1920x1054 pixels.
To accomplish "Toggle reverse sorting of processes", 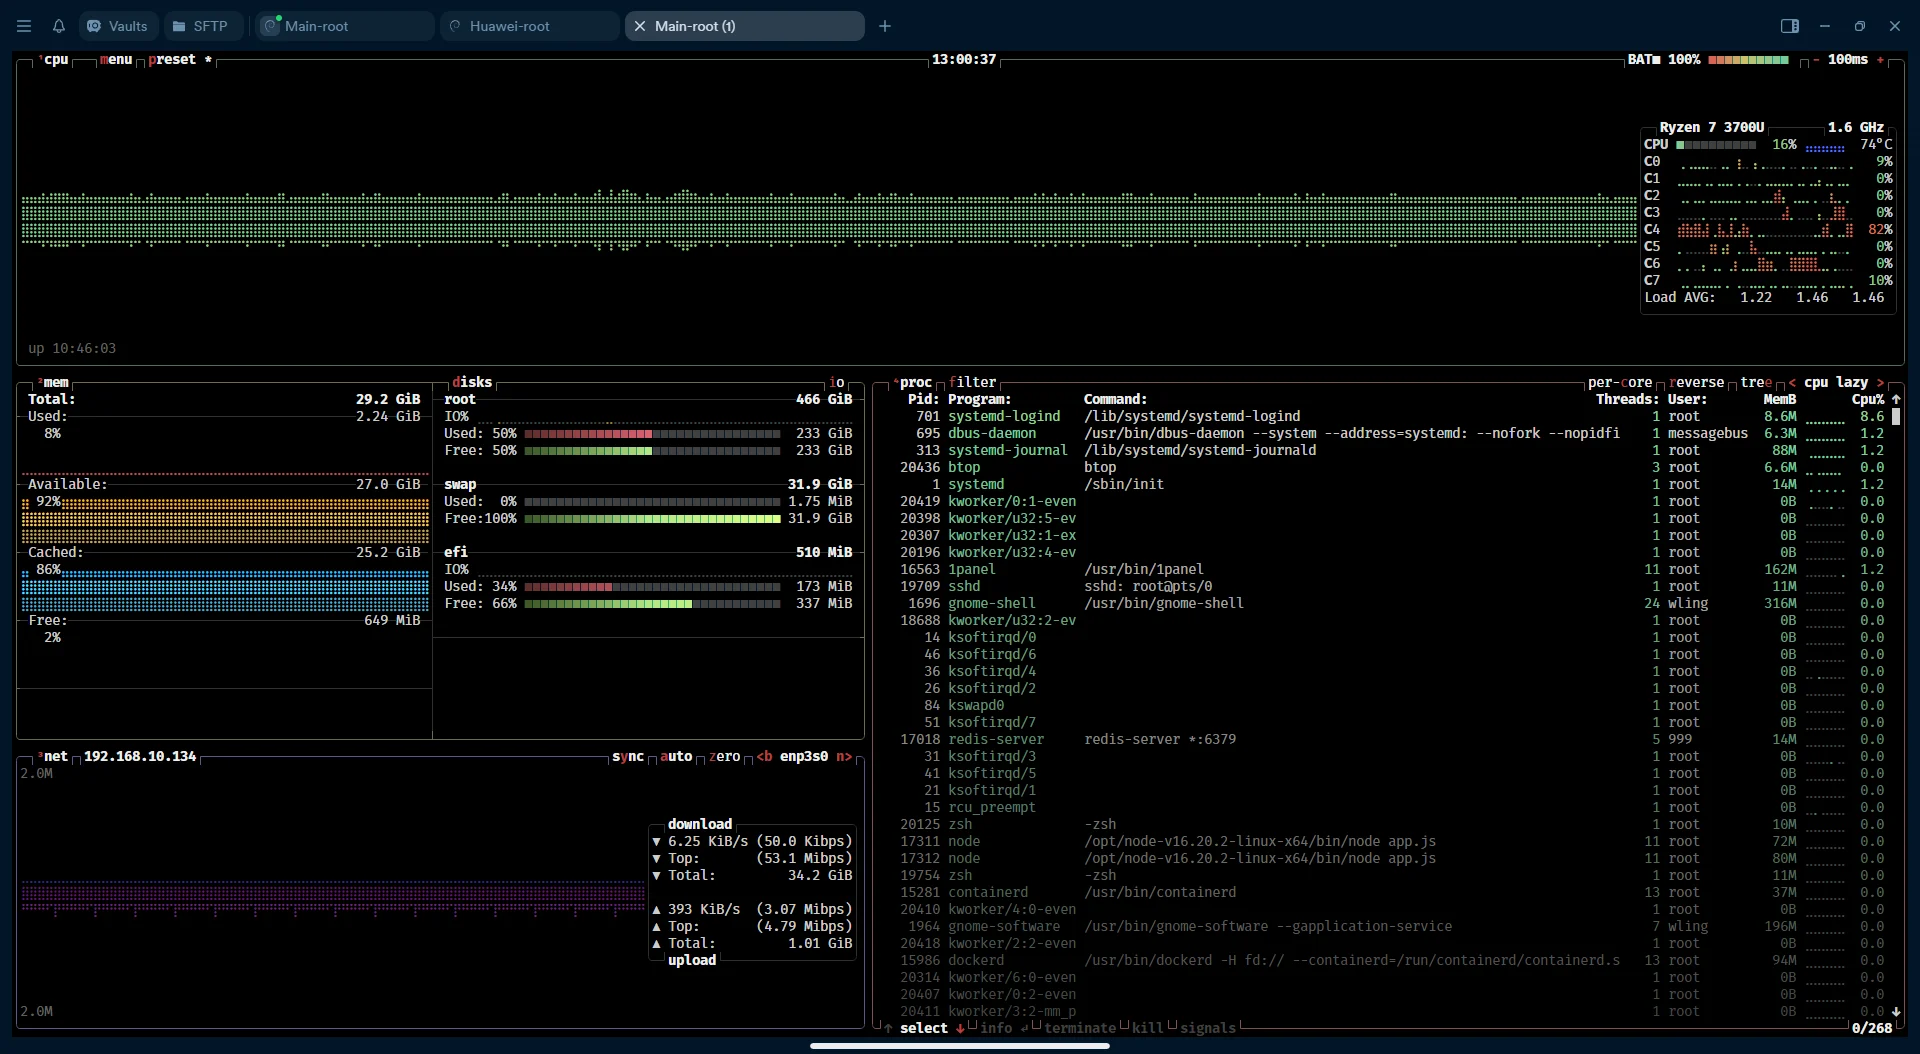I will point(1696,382).
